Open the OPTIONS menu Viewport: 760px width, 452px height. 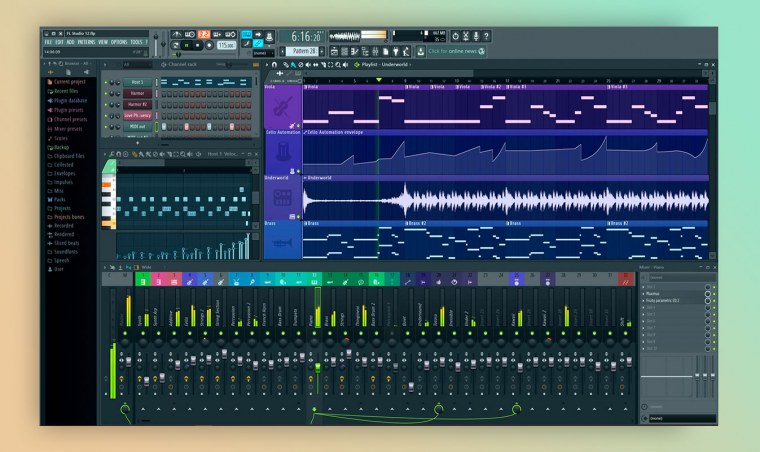click(x=119, y=42)
